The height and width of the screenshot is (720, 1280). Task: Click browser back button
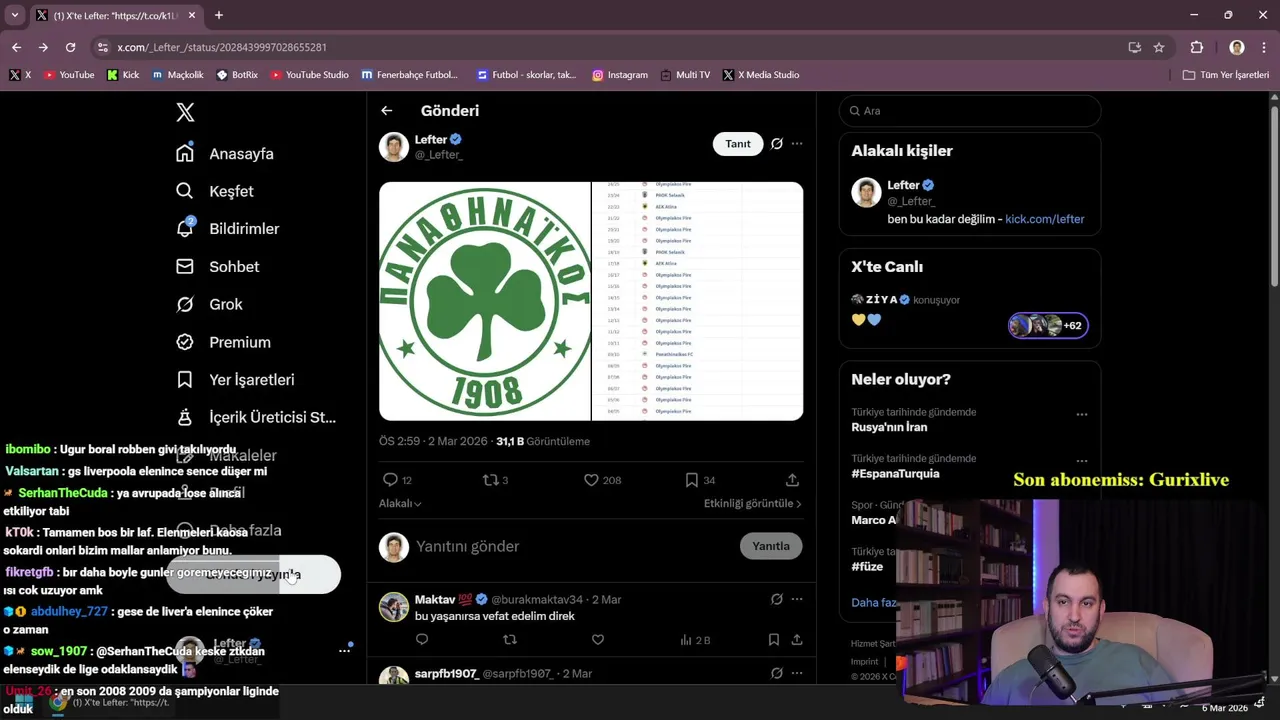(x=16, y=47)
